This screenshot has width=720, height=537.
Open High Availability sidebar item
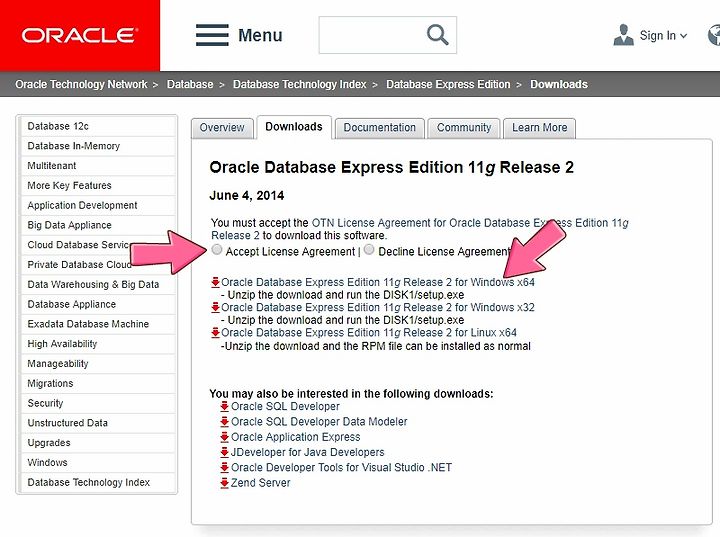(x=98, y=344)
